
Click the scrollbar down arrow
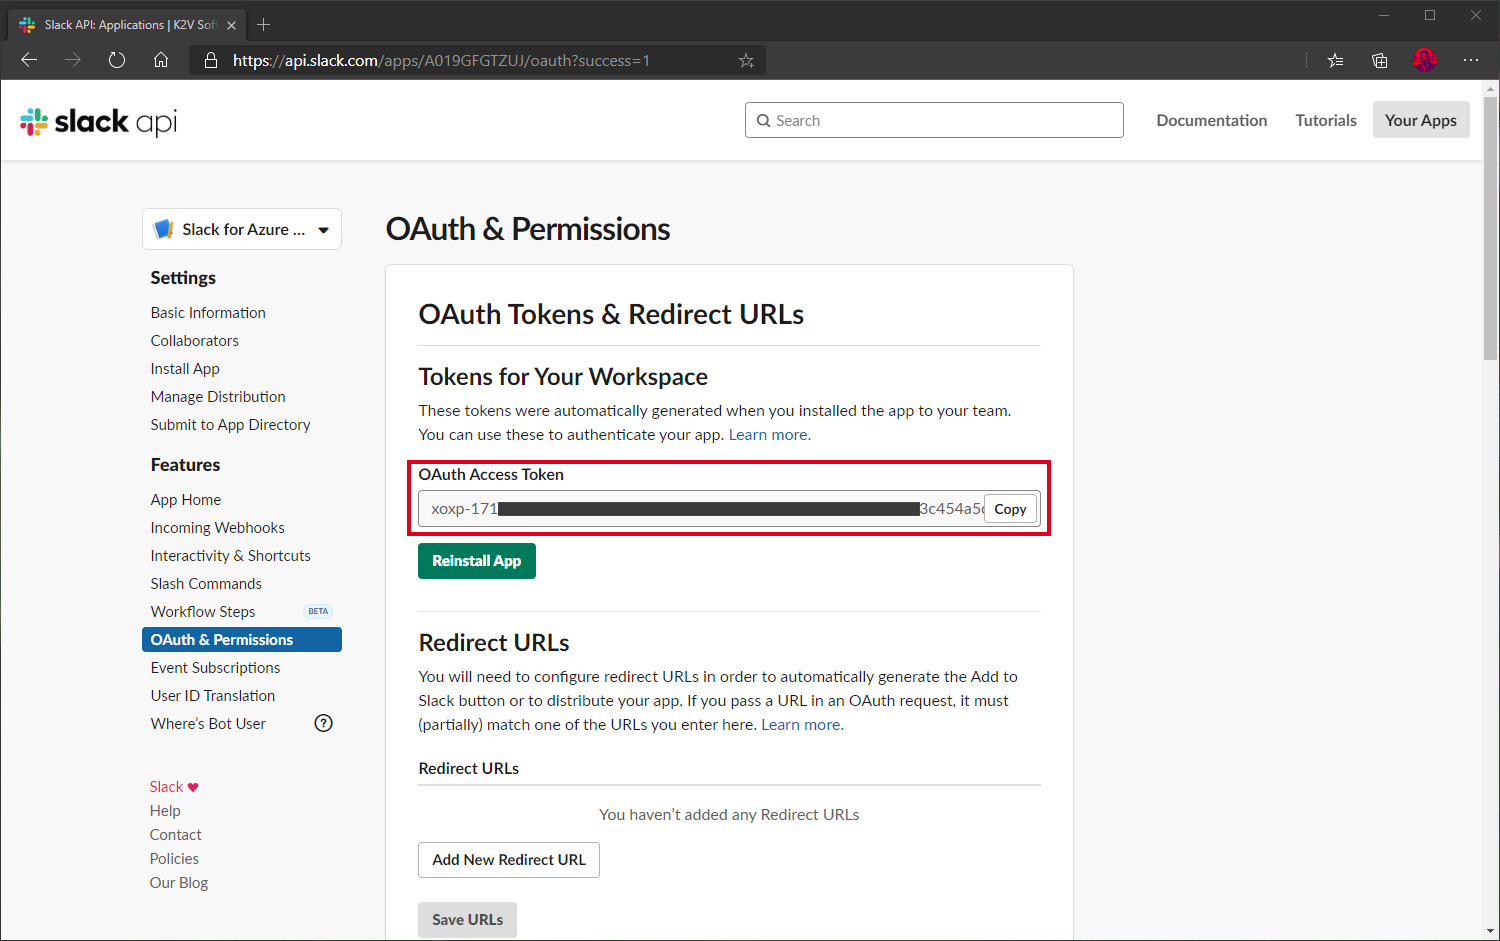pyautogui.click(x=1491, y=932)
